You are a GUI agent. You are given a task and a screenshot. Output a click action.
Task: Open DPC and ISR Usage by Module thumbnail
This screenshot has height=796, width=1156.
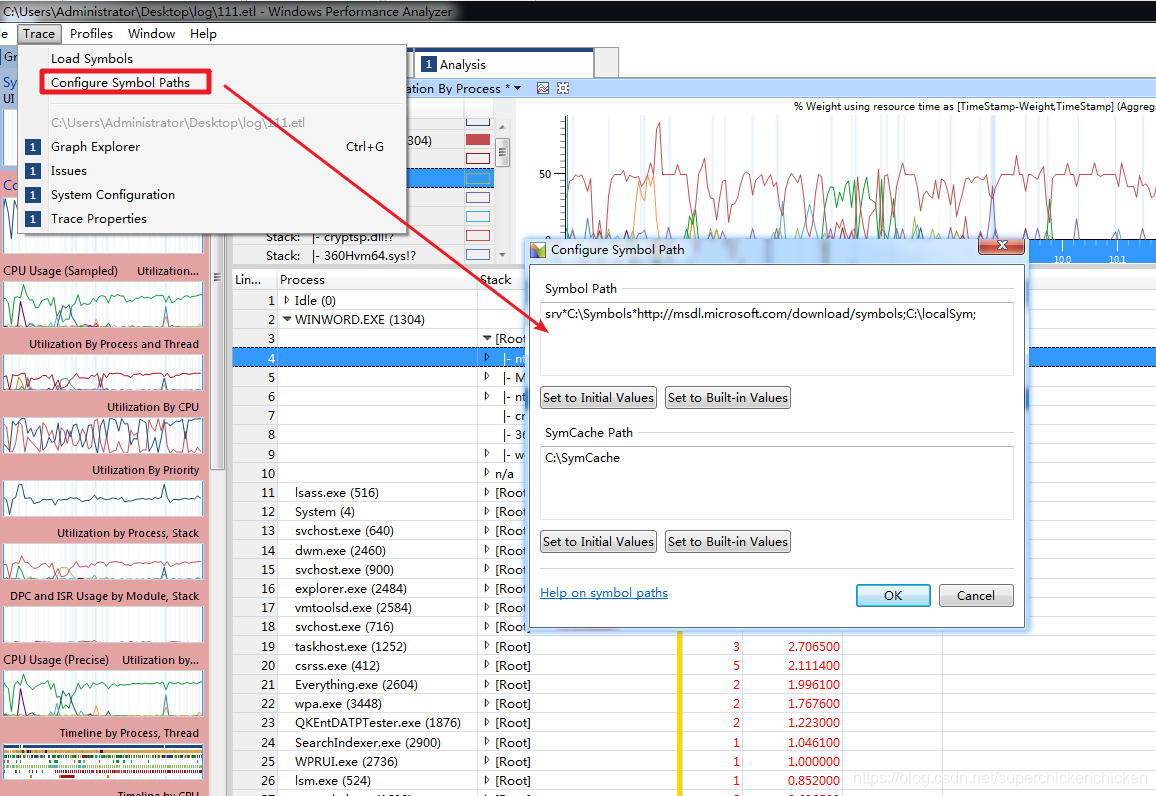click(x=103, y=624)
